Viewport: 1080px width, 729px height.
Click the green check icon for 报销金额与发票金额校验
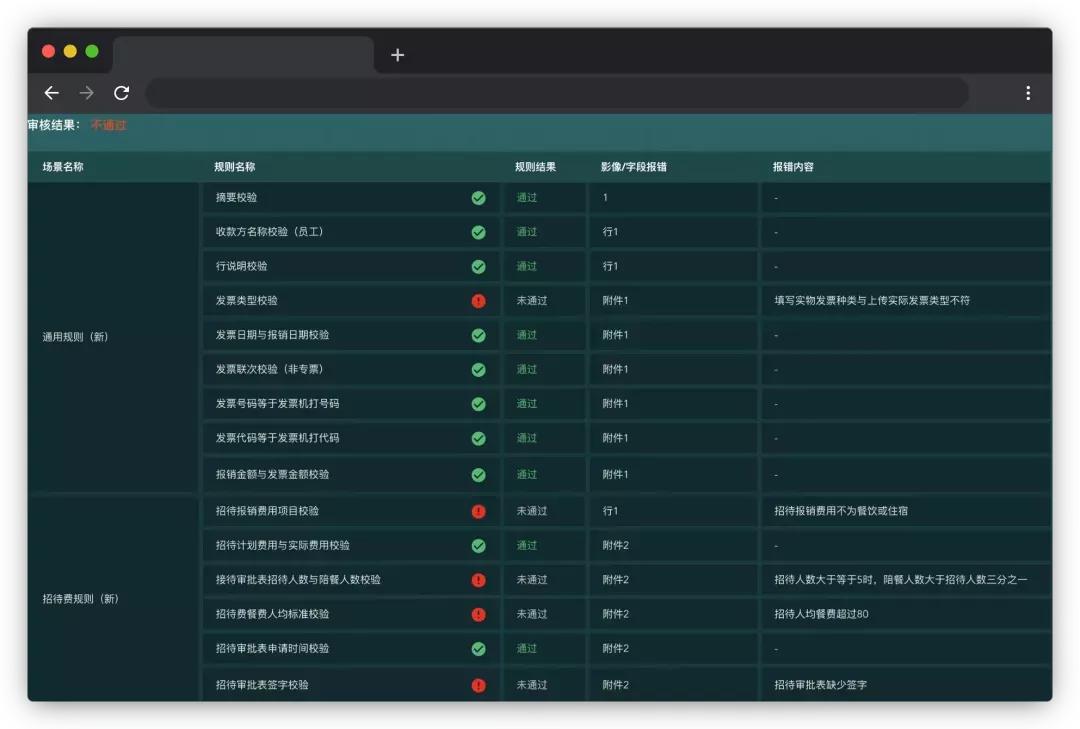tap(478, 475)
